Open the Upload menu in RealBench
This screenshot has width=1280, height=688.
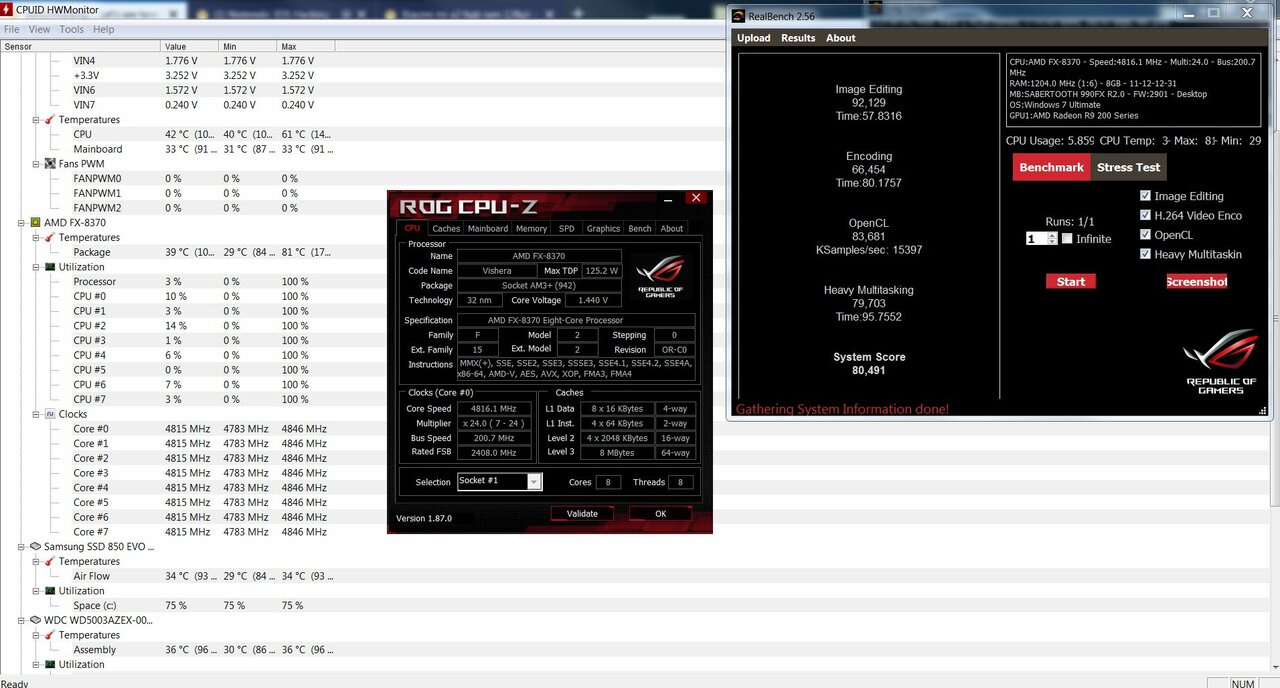pyautogui.click(x=754, y=38)
